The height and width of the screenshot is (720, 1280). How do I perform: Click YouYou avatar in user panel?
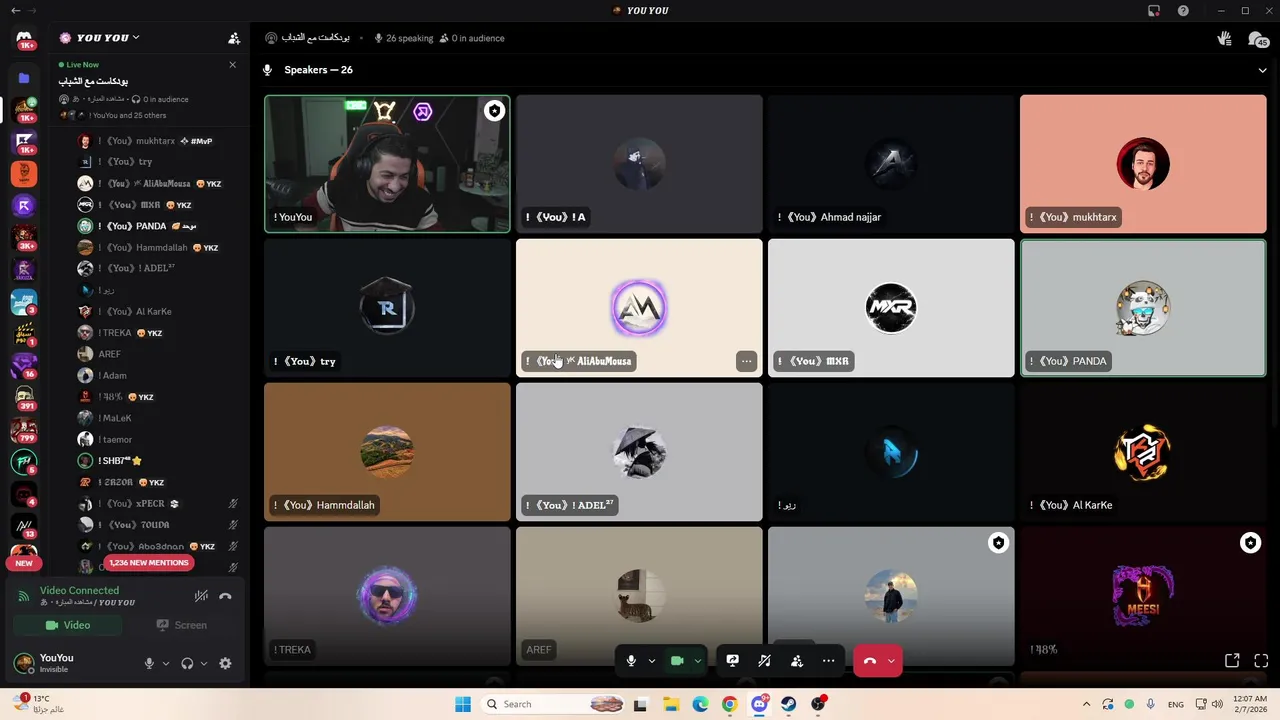[x=23, y=663]
